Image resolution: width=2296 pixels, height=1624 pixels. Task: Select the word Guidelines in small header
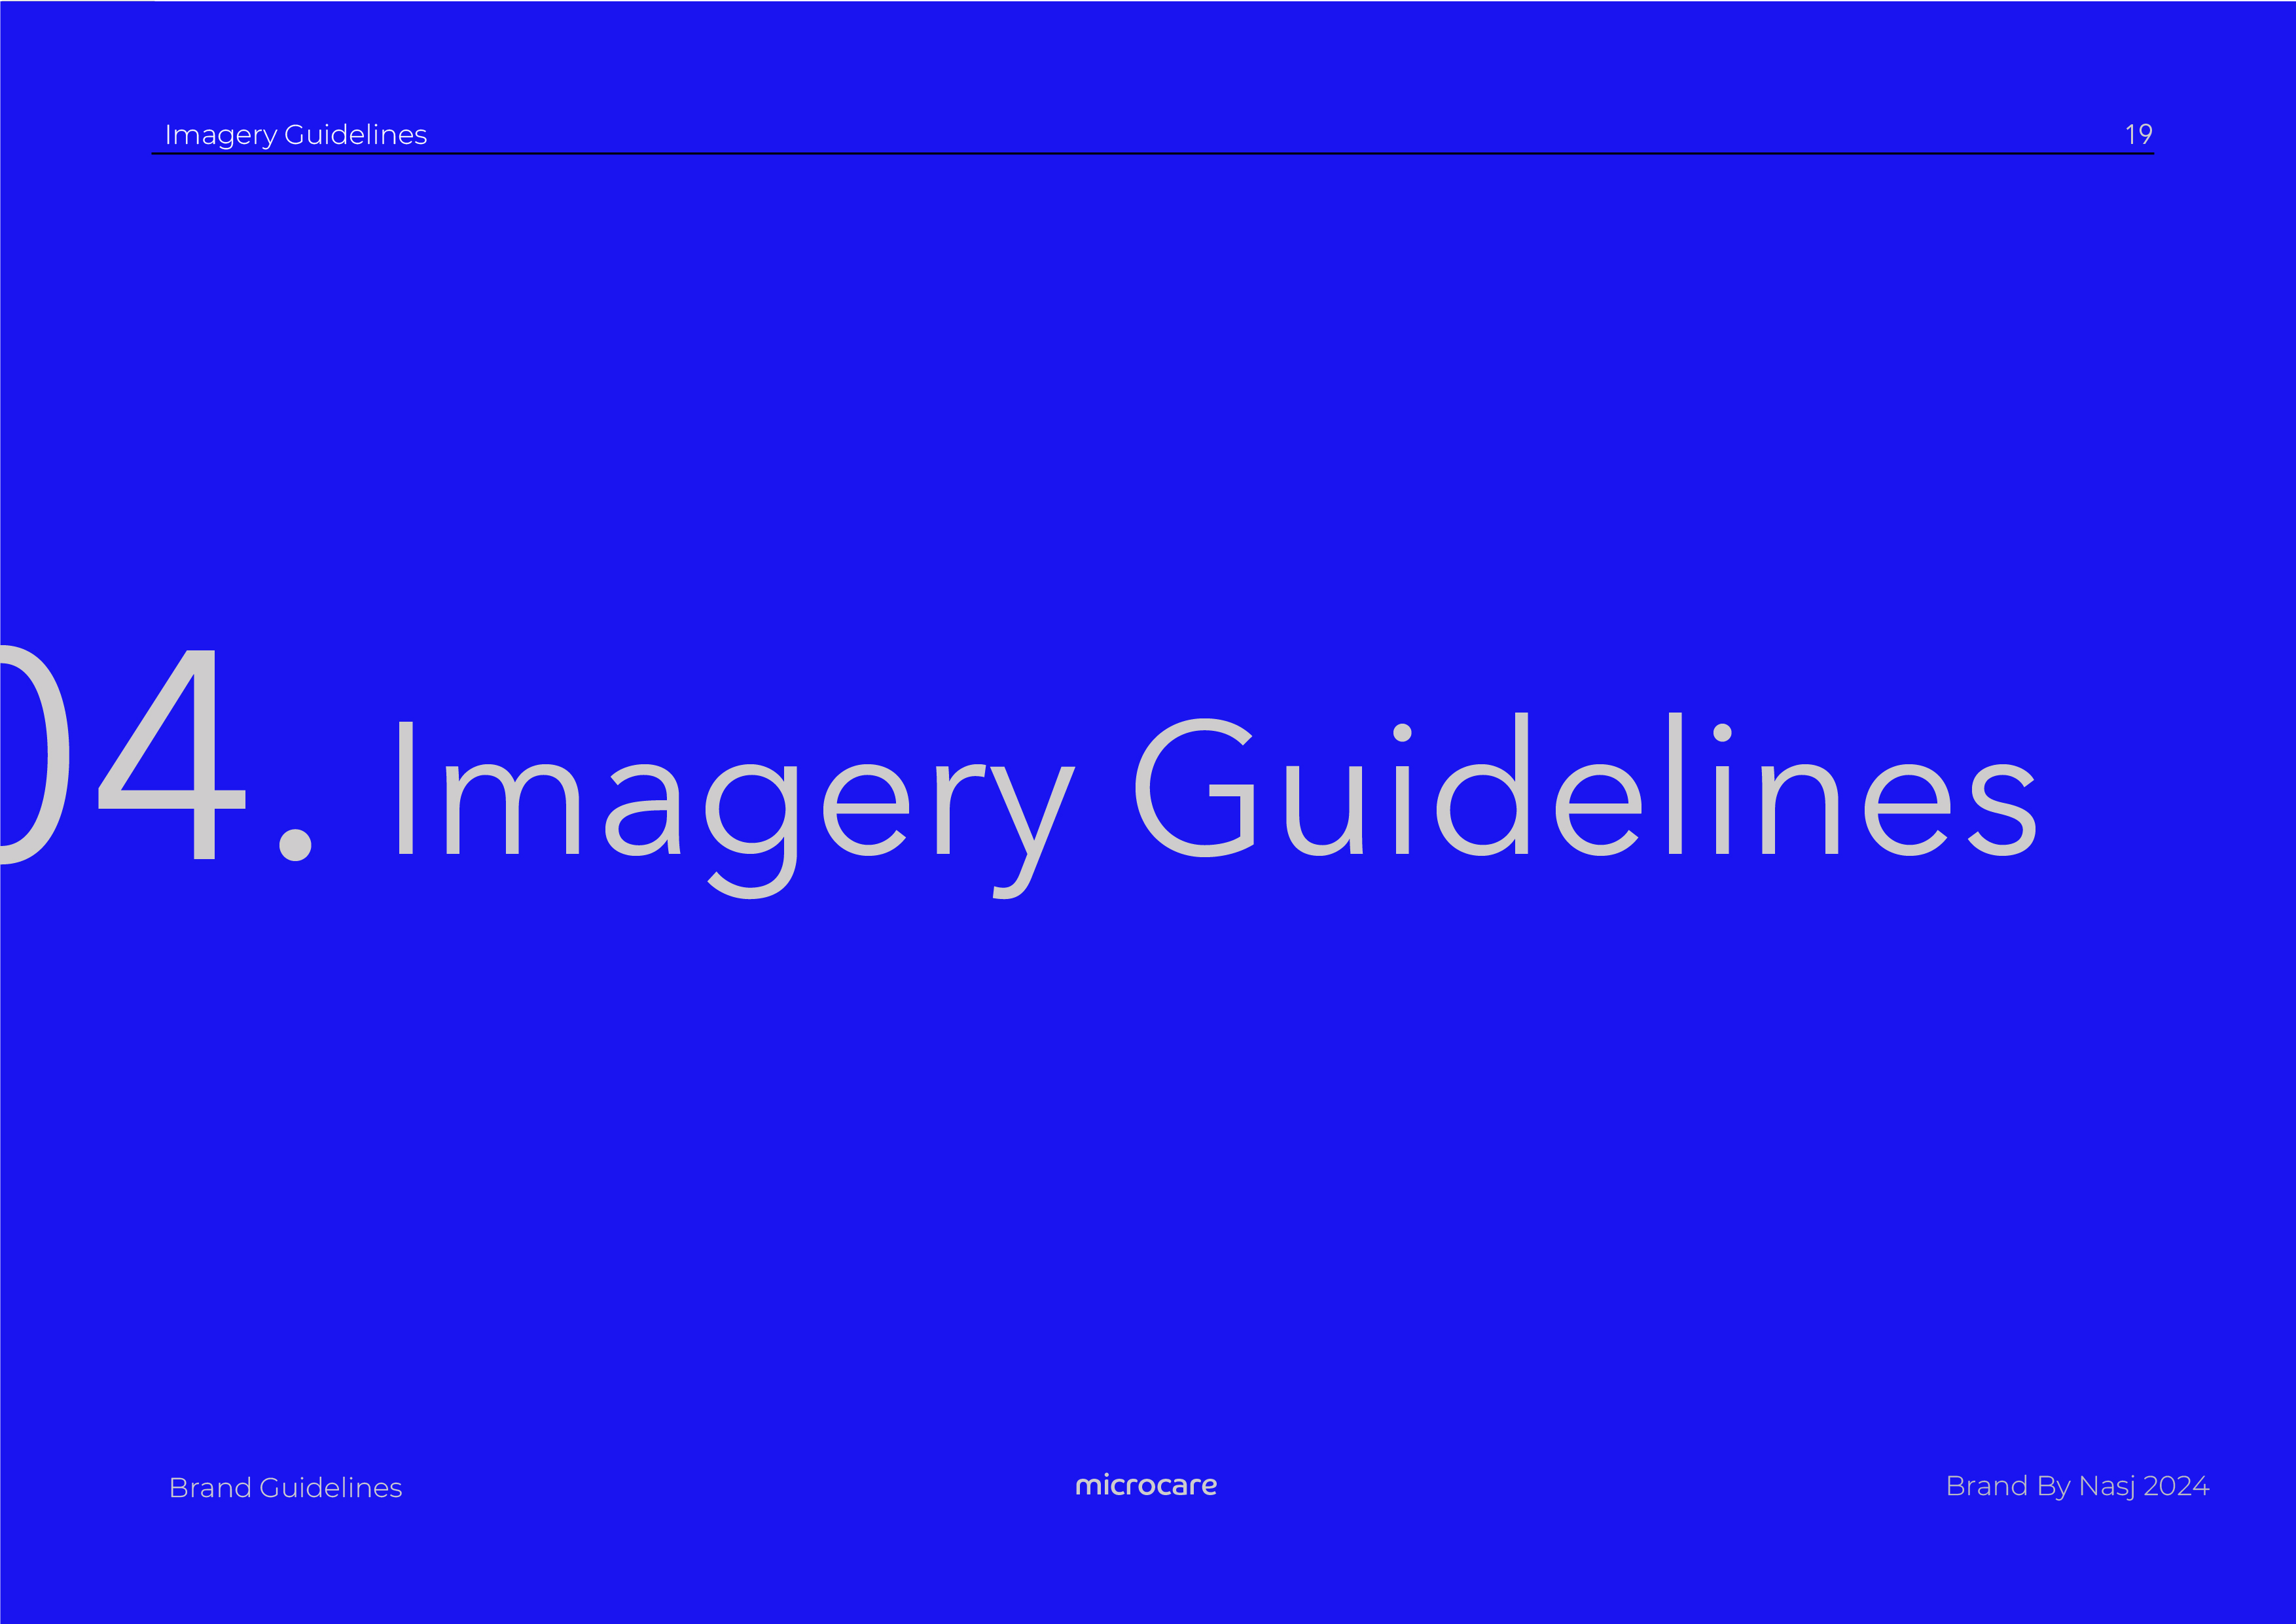pyautogui.click(x=356, y=134)
